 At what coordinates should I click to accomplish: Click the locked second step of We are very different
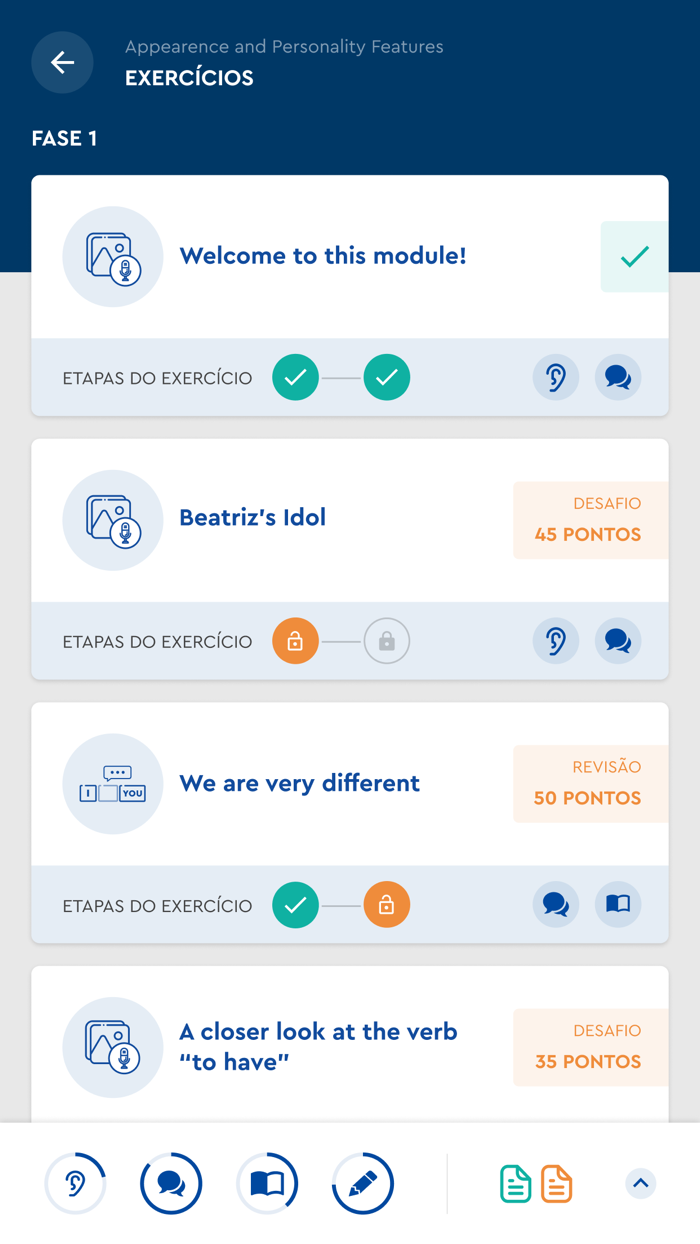pos(387,905)
